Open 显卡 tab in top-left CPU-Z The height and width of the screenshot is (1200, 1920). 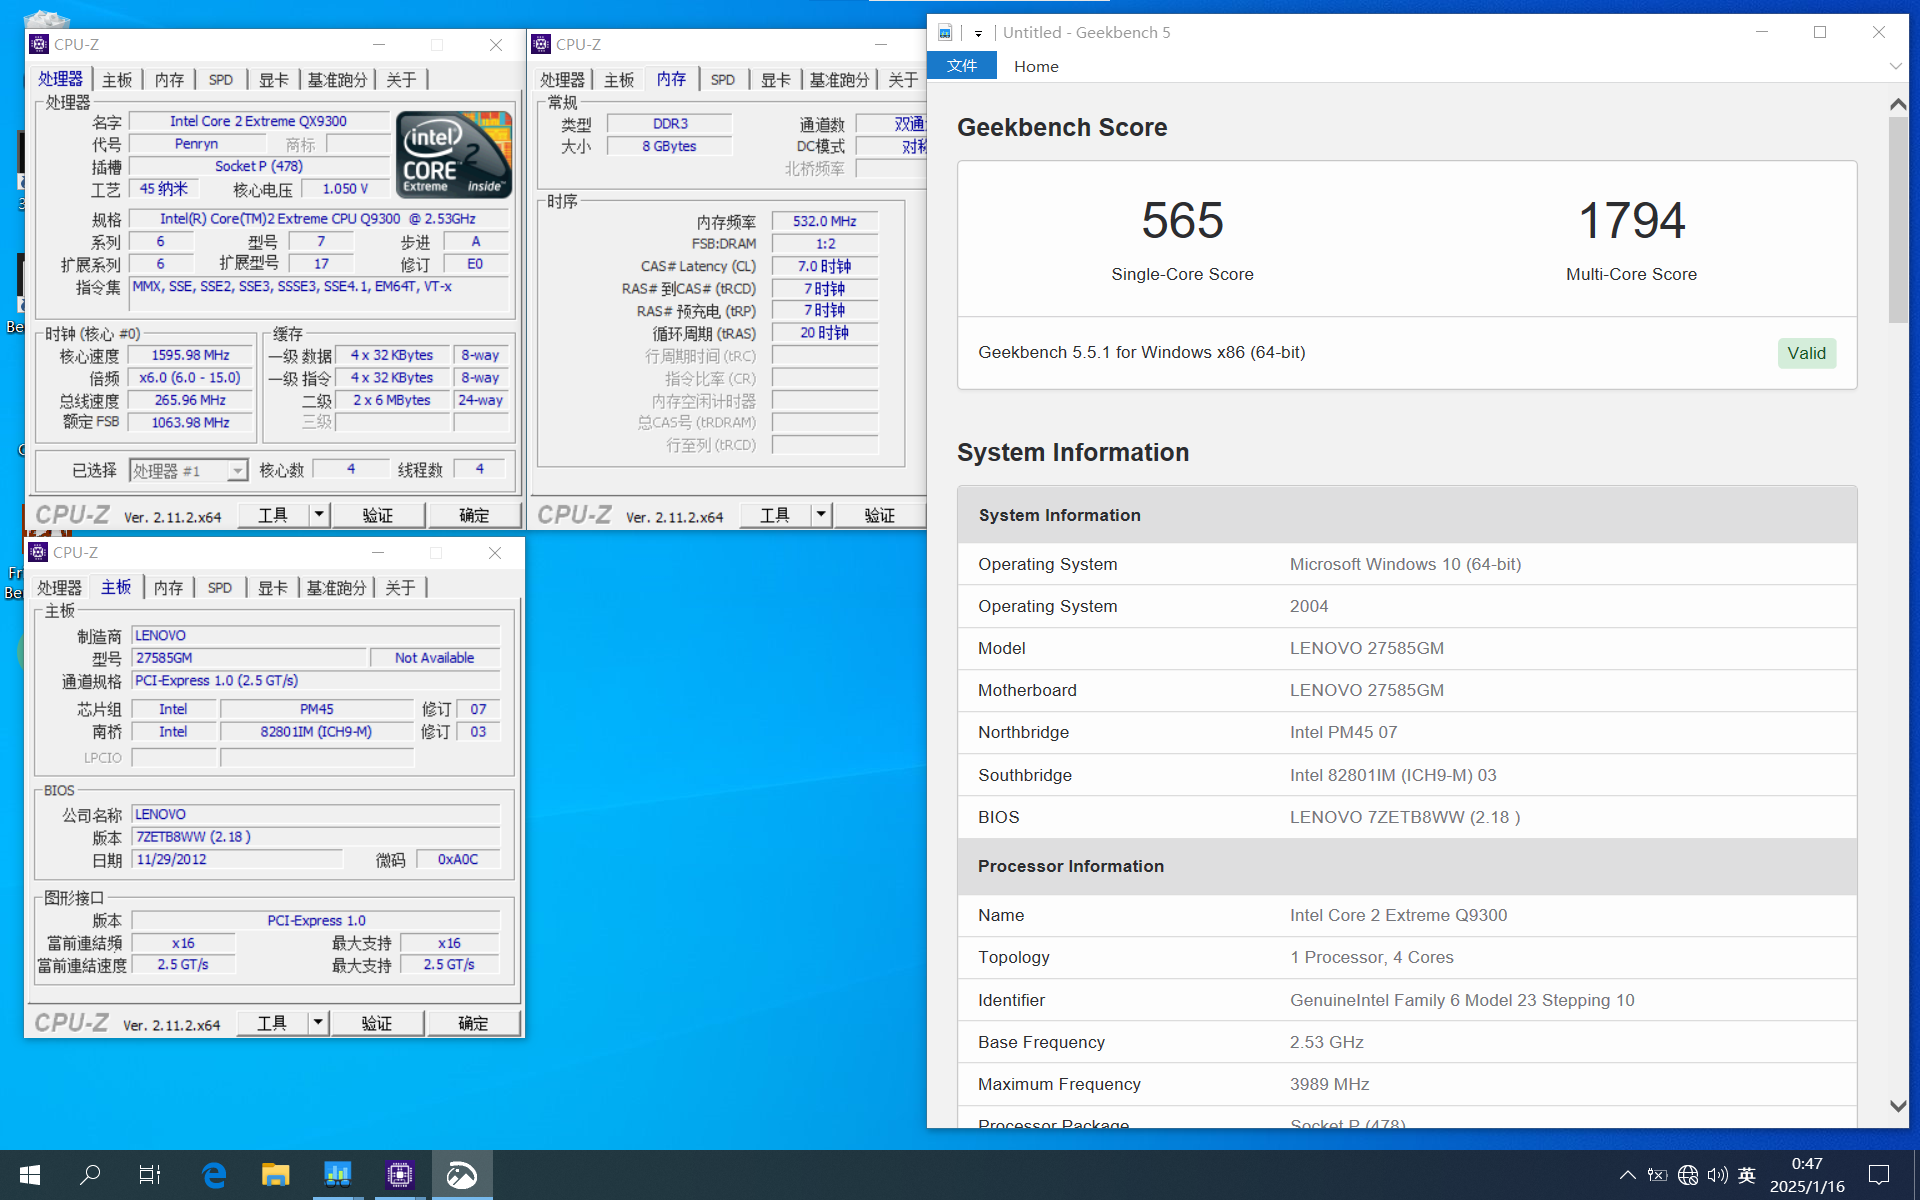tap(273, 80)
